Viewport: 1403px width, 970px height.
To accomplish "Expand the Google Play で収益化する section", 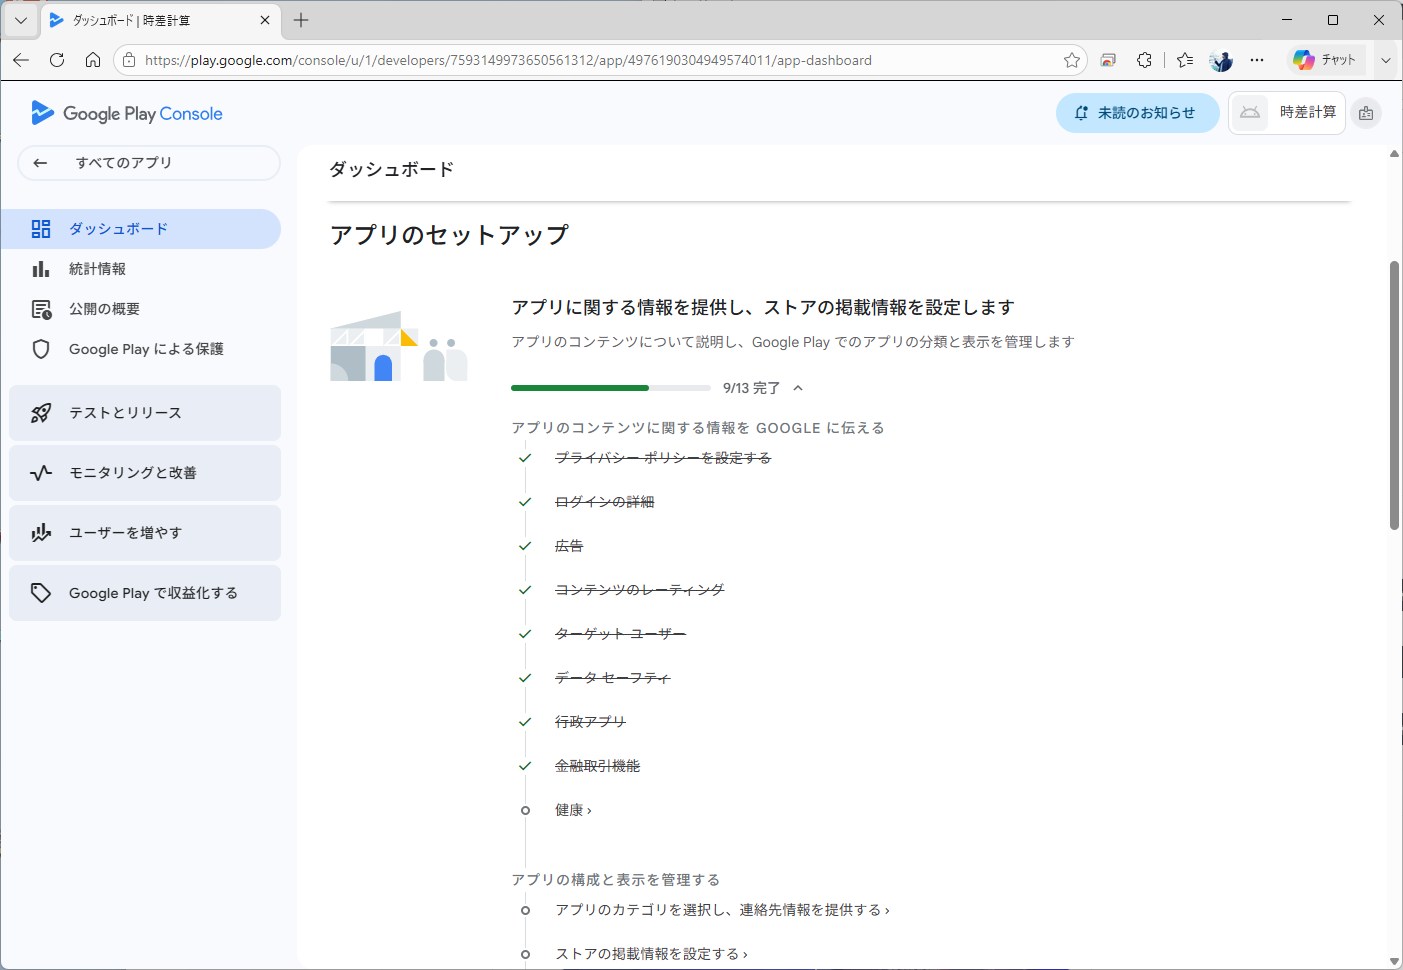I will [145, 593].
